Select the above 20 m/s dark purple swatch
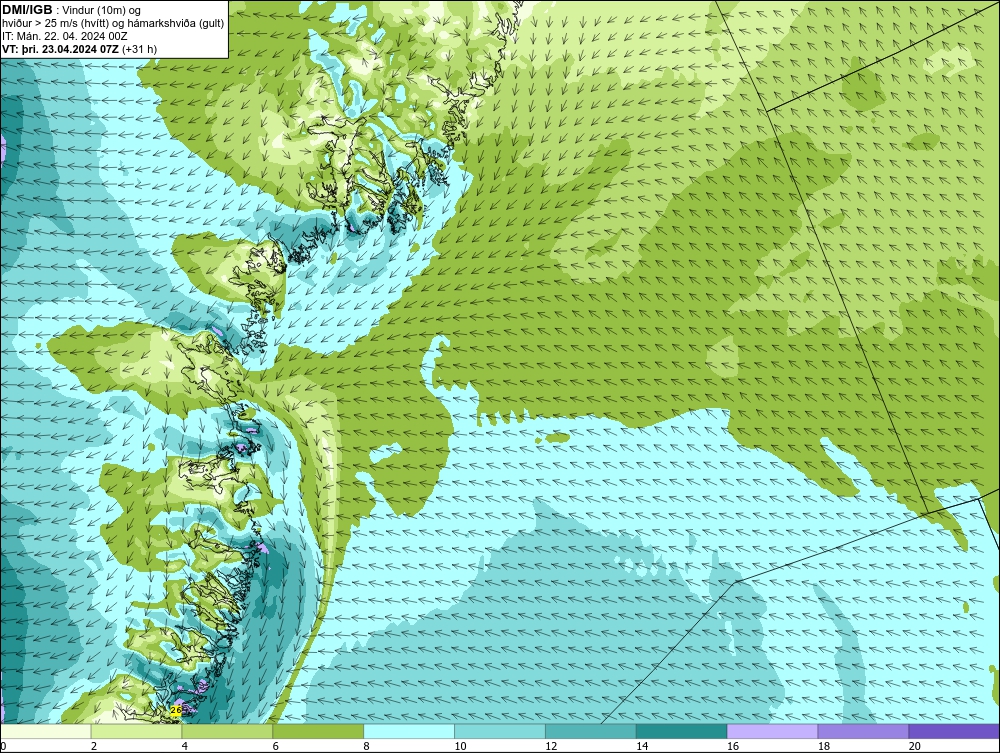This screenshot has height=753, width=1000. (954, 731)
